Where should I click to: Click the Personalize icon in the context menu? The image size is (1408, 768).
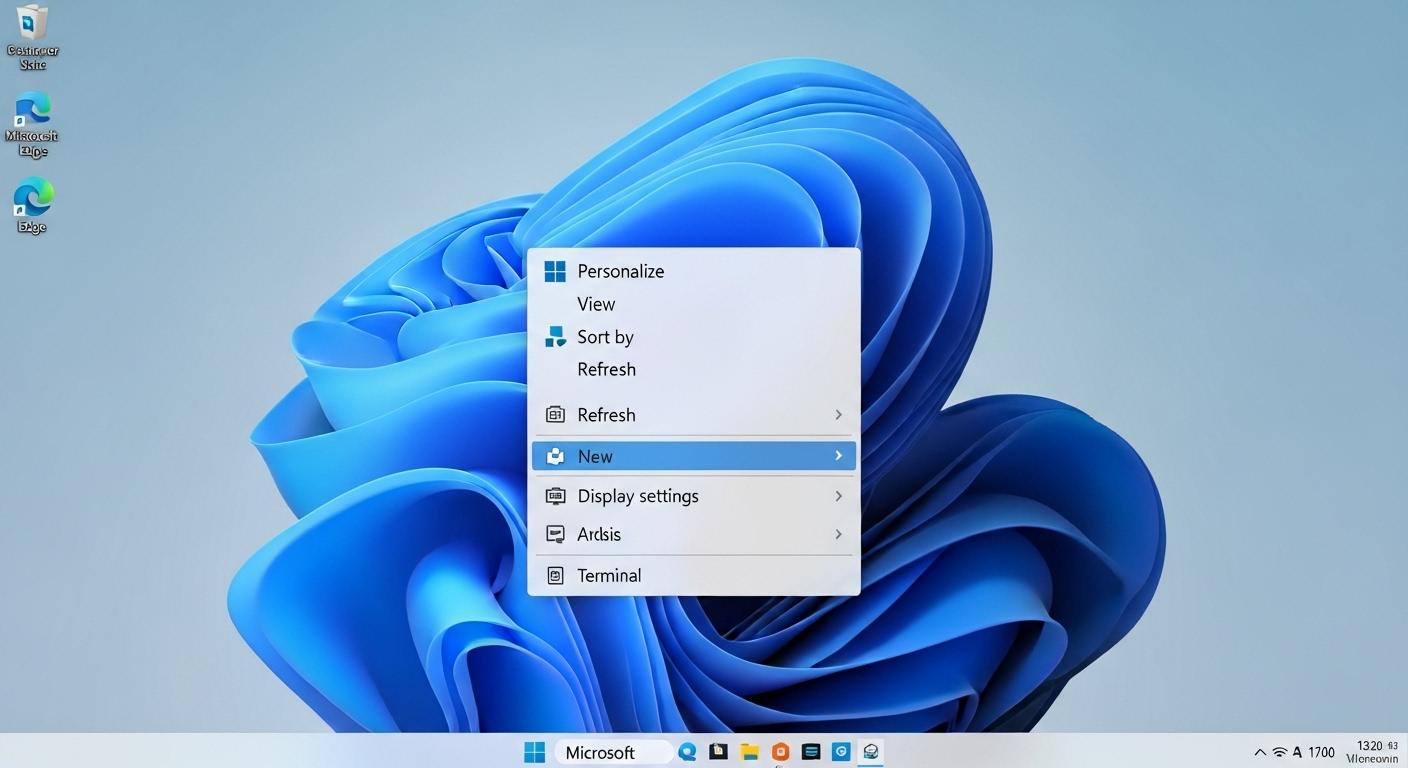(555, 270)
